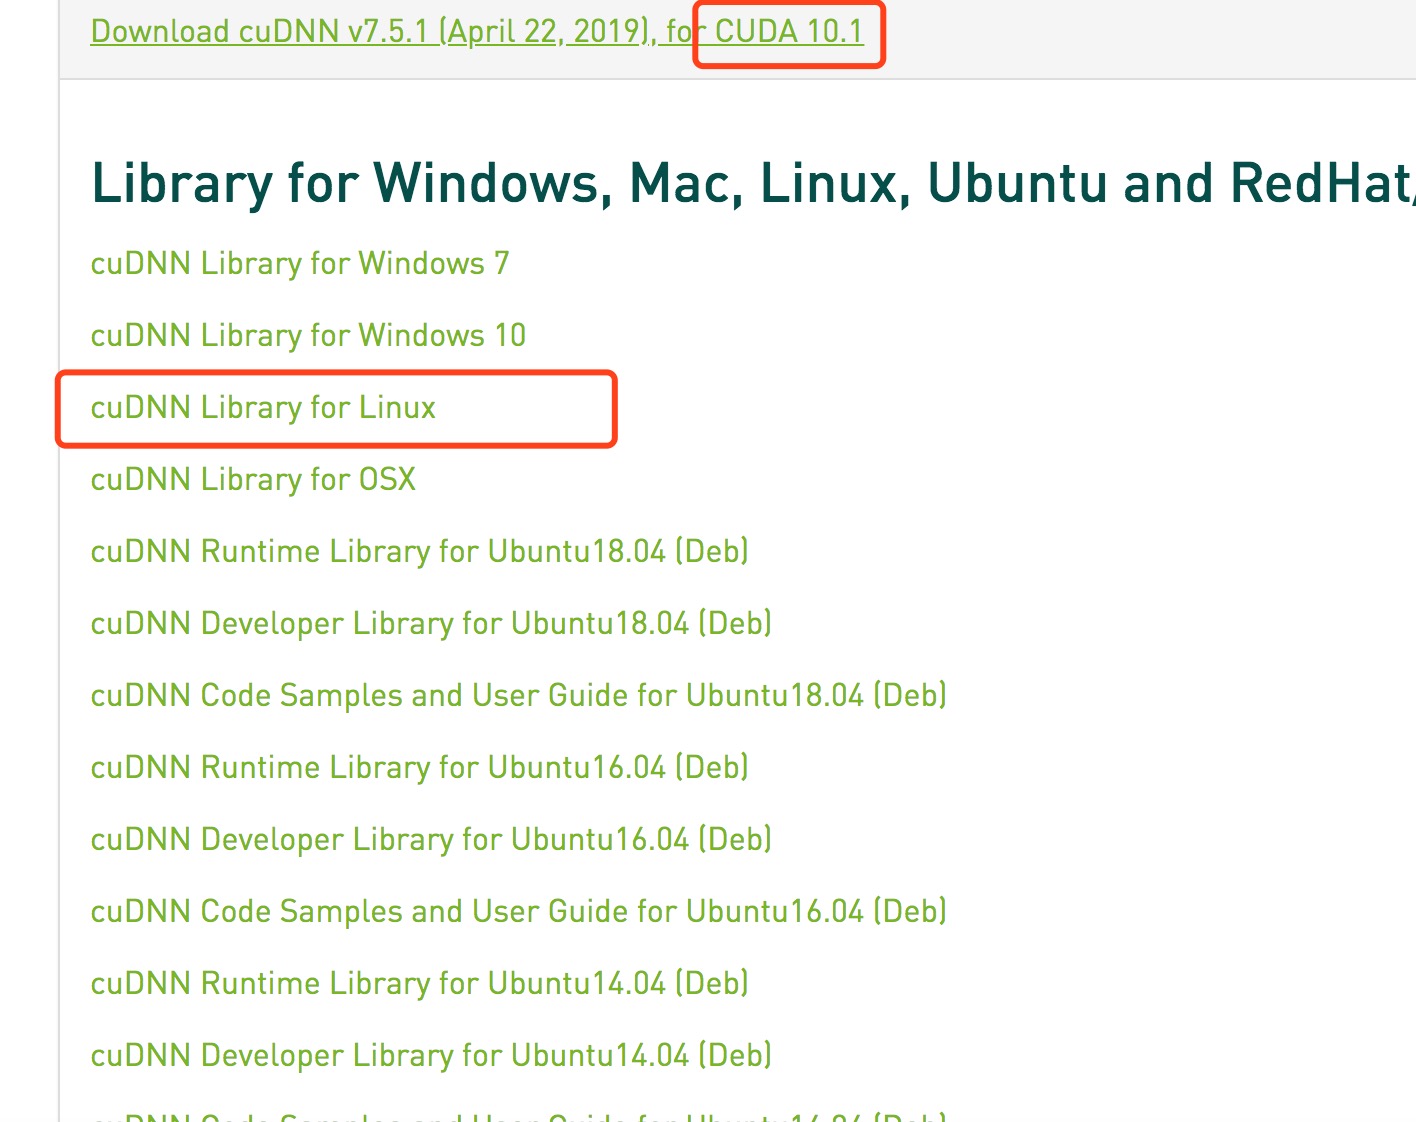This screenshot has width=1416, height=1122.
Task: Get cuDNN Code Samples for Ubuntu18.04 (Deb)
Action: pyautogui.click(x=519, y=696)
